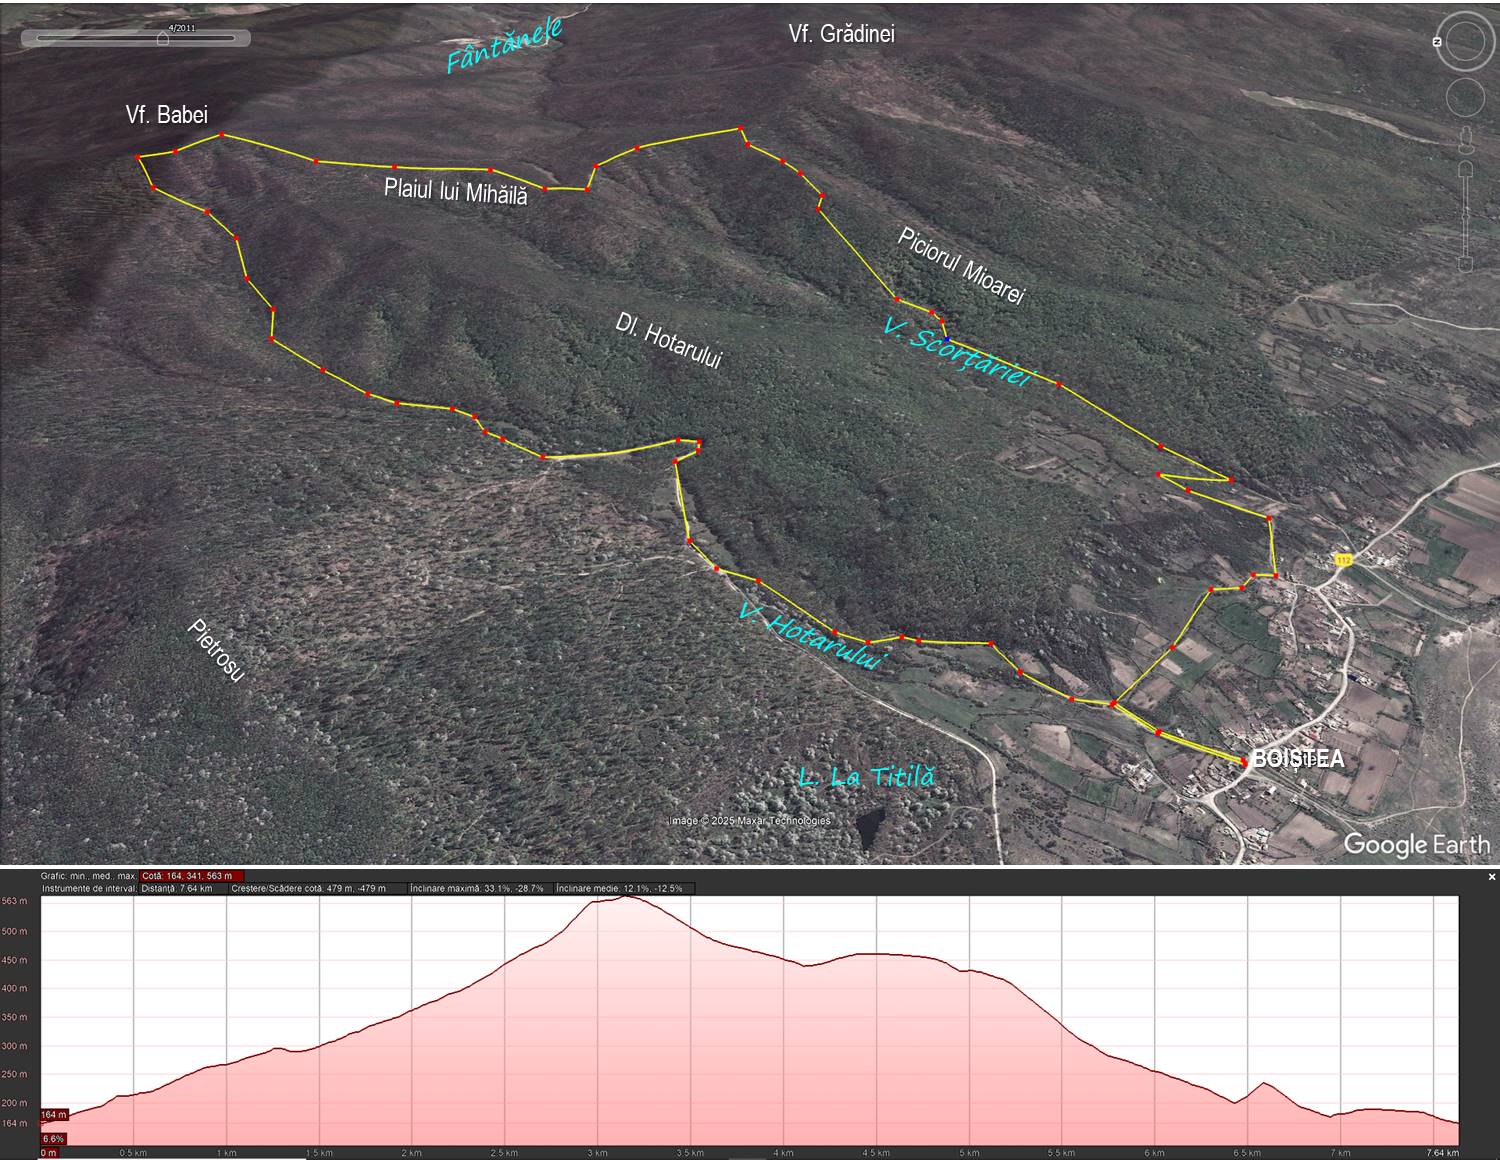Image resolution: width=1500 pixels, height=1160 pixels.
Task: Click the BOIȘTEA village label
Action: [x=1298, y=759]
